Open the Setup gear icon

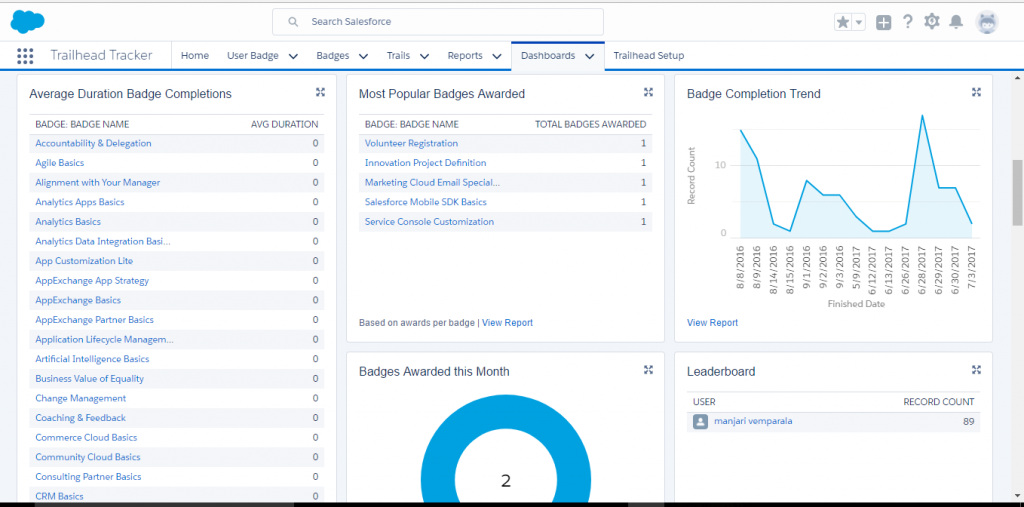(931, 22)
